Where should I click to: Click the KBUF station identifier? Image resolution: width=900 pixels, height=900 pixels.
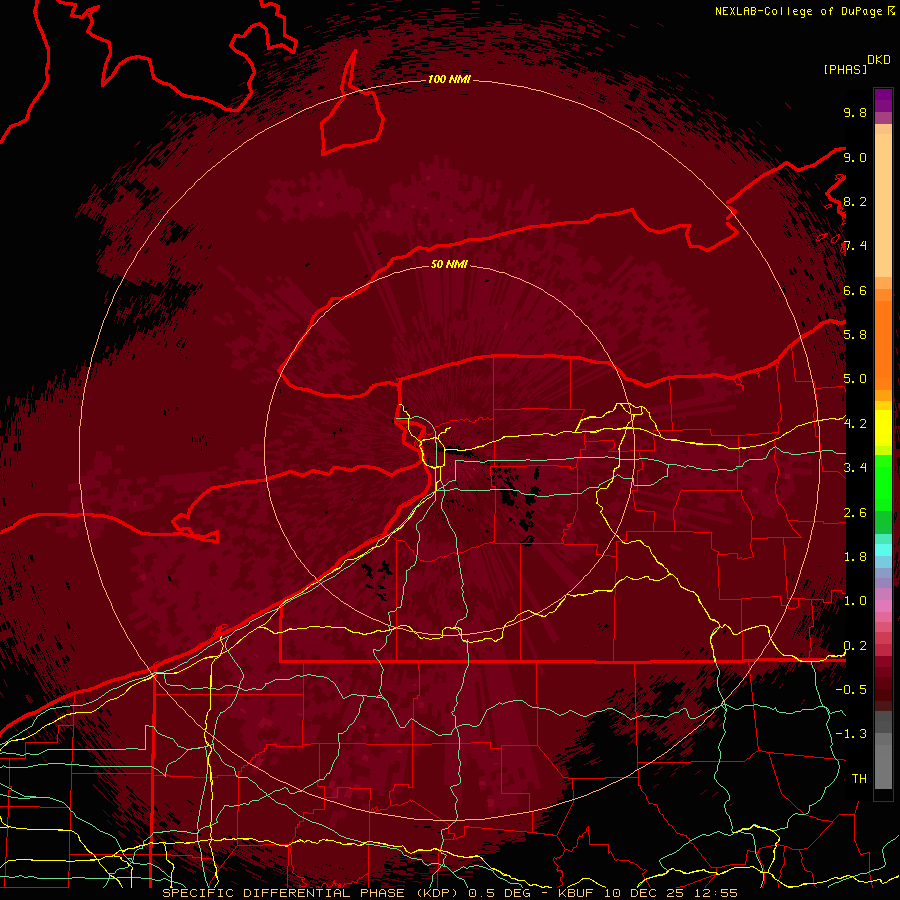tap(575, 893)
